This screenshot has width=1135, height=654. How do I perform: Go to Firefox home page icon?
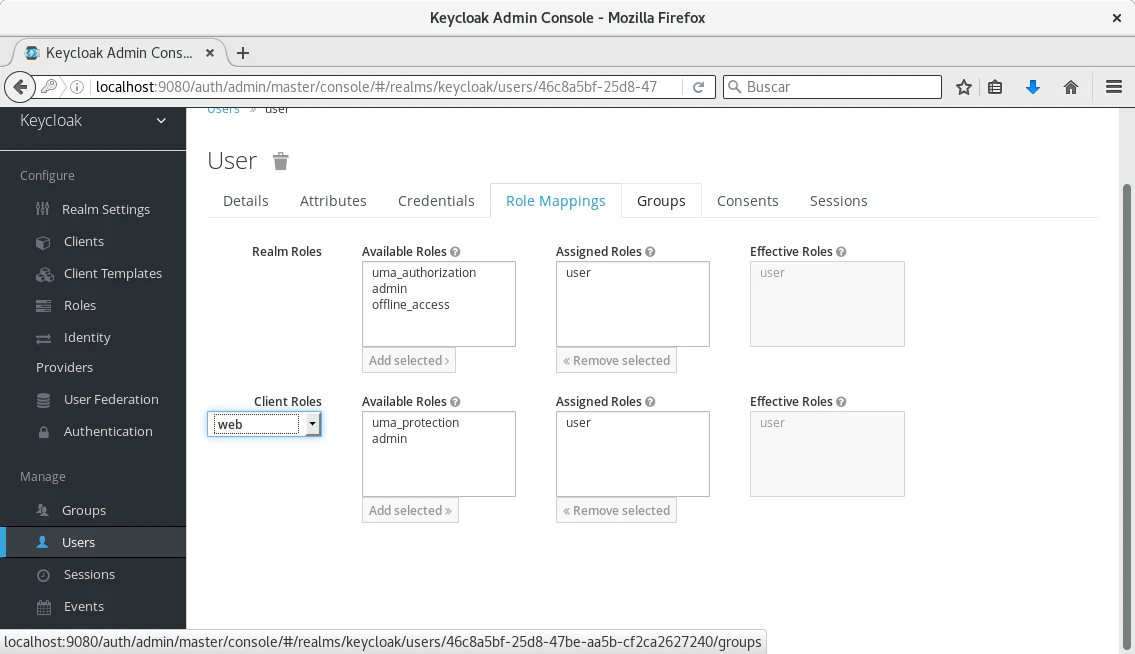pos(1071,87)
